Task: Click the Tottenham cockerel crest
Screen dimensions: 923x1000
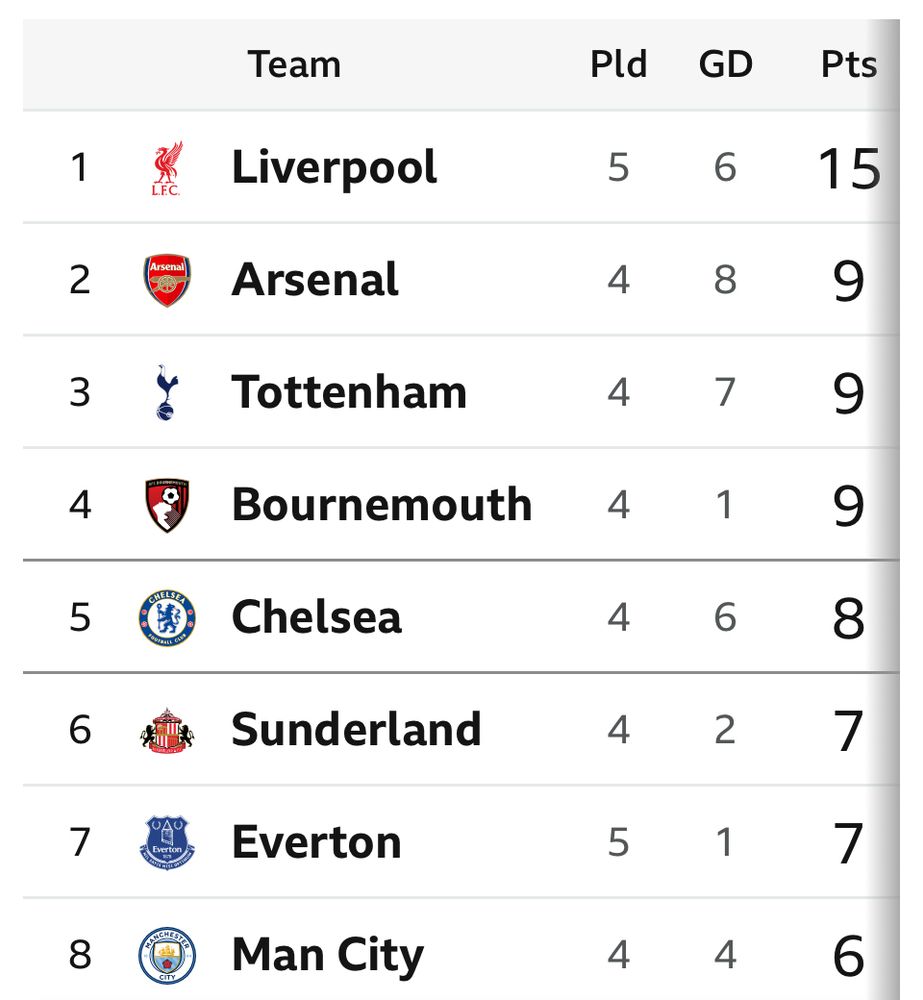Action: 166,393
